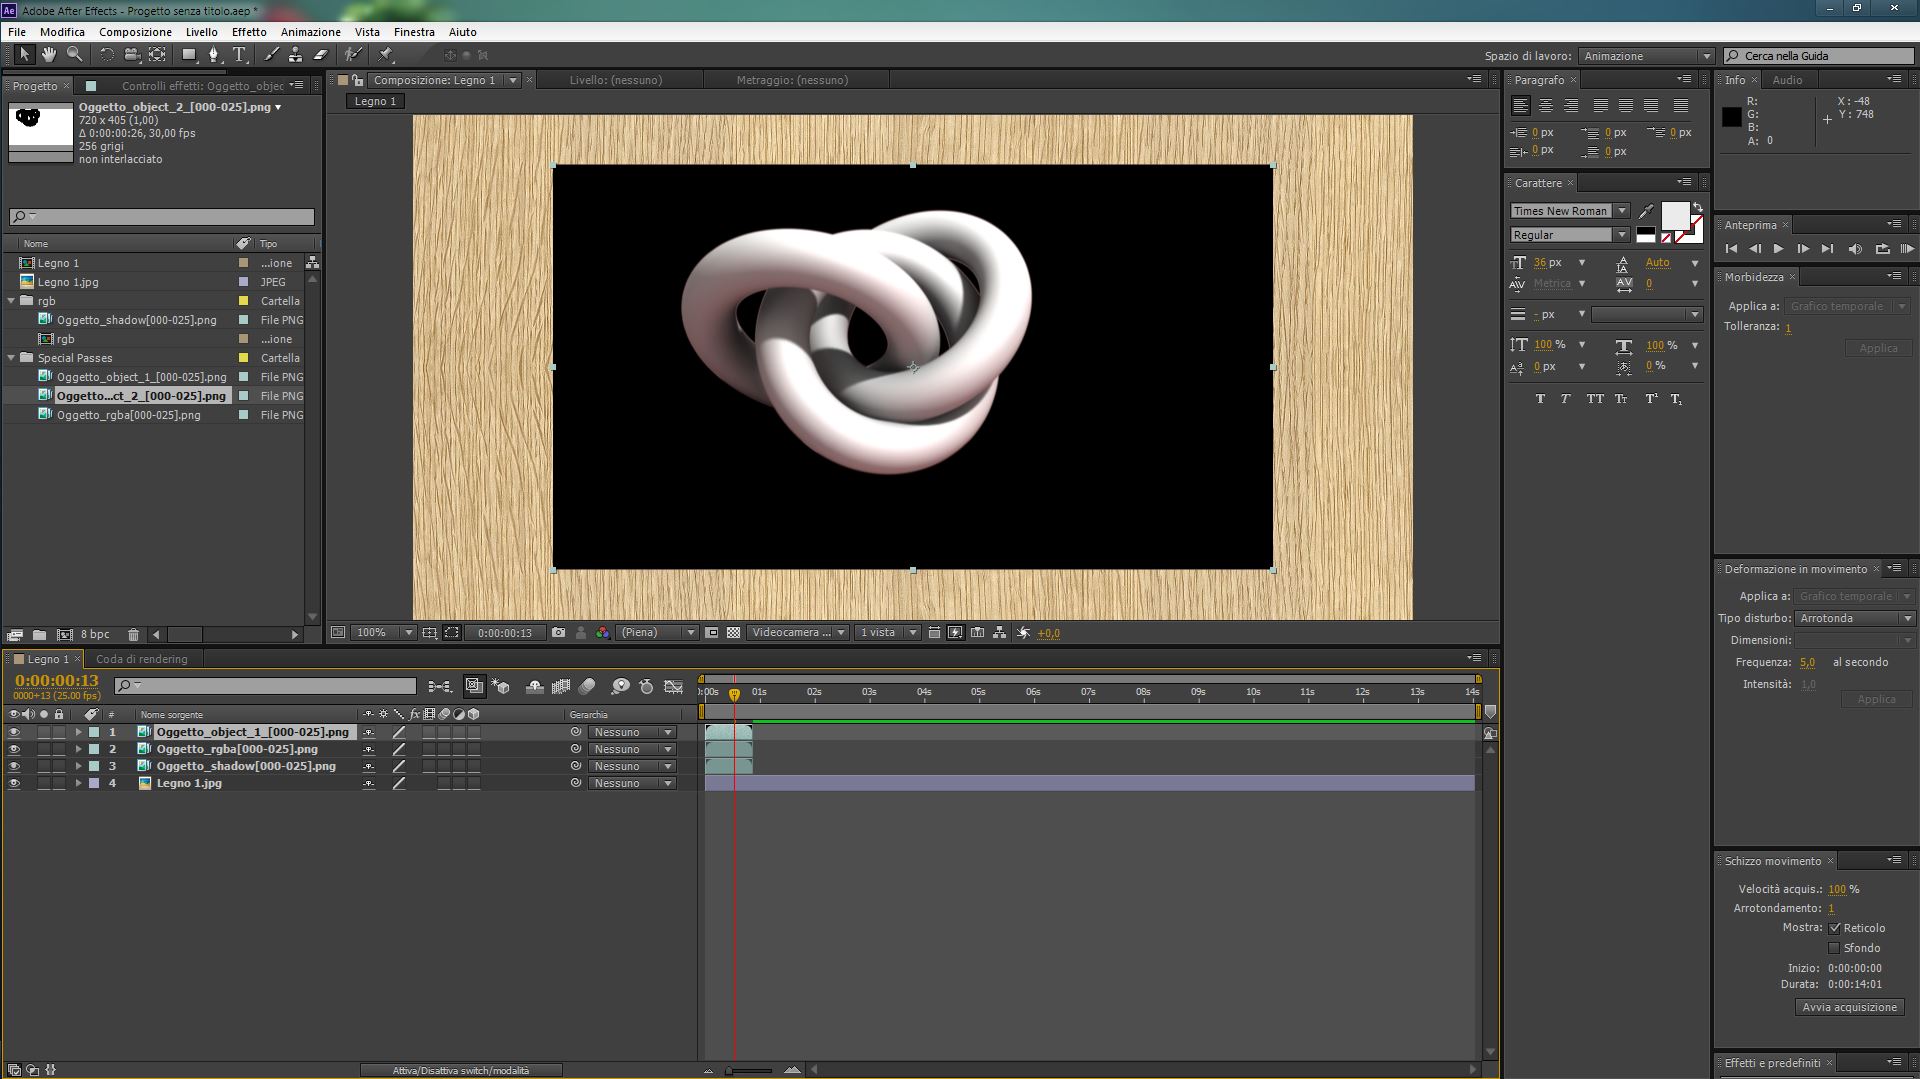Open the channel display RGB icon

pos(602,633)
